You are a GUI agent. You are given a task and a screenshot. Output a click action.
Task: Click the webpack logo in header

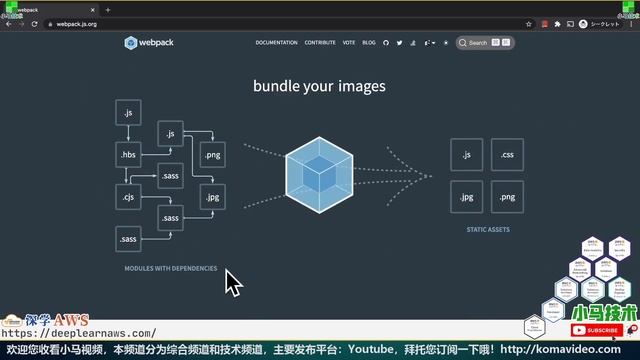click(149, 42)
